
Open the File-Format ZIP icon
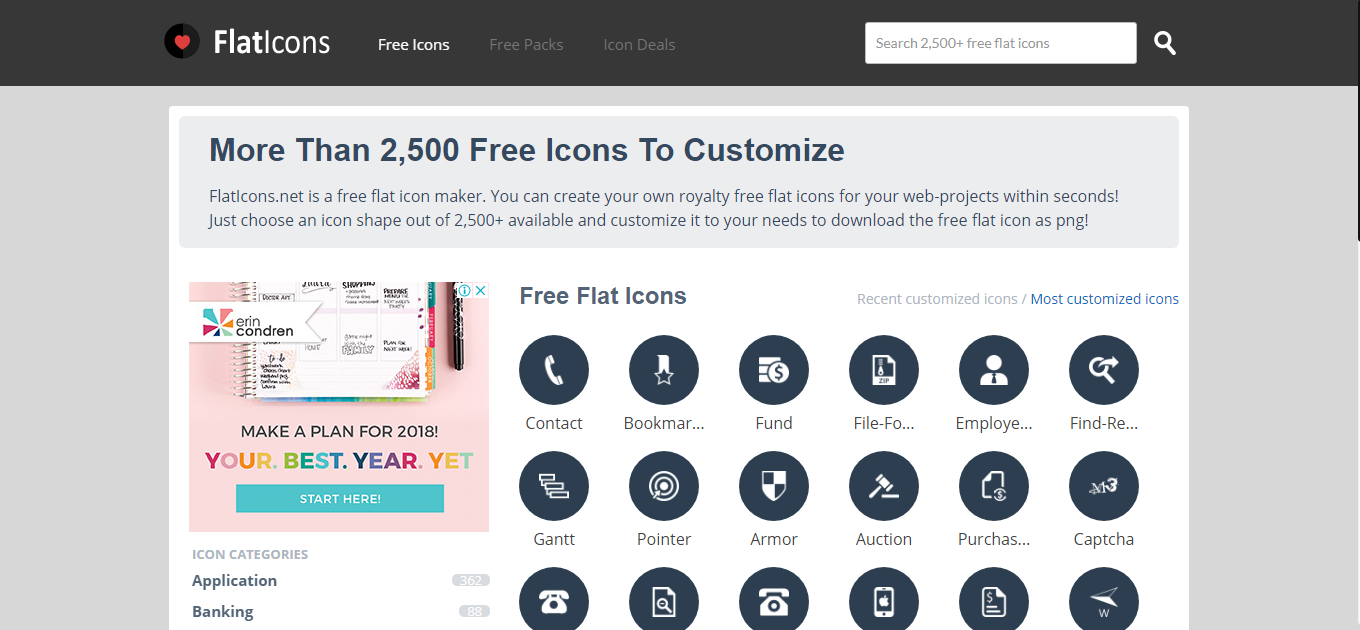pyautogui.click(x=884, y=371)
